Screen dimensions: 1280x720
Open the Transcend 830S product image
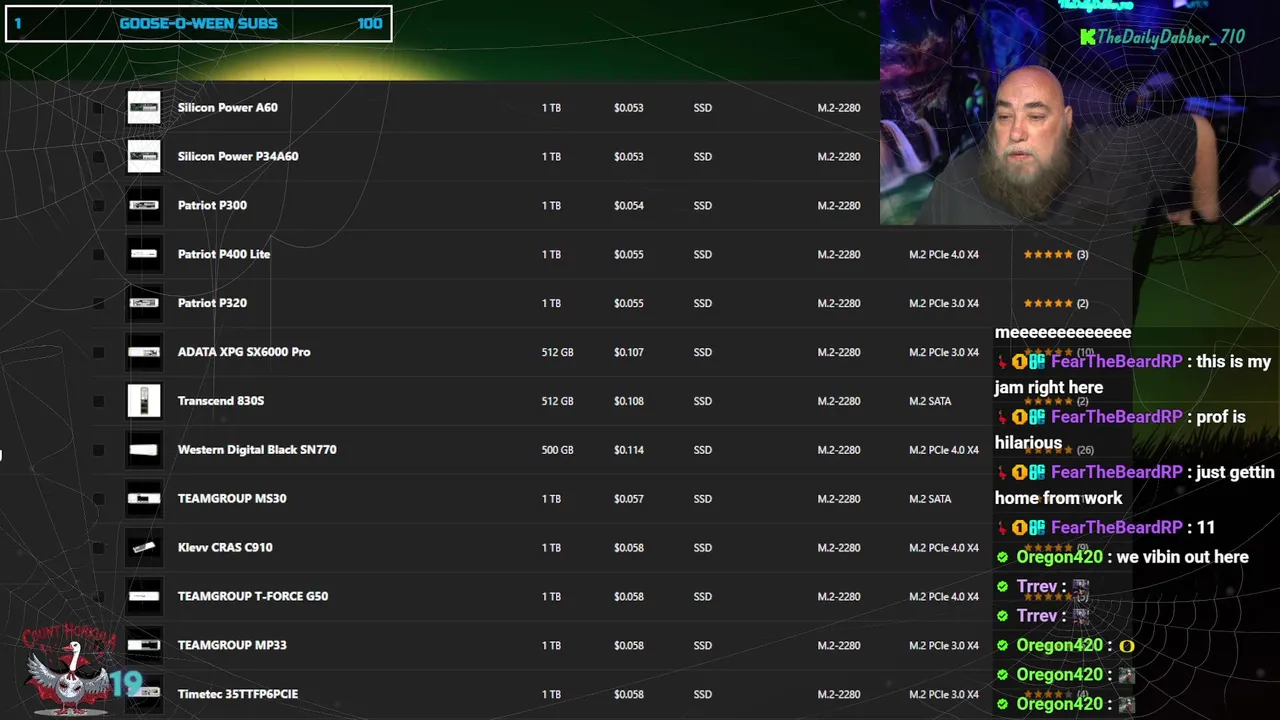[x=144, y=401]
